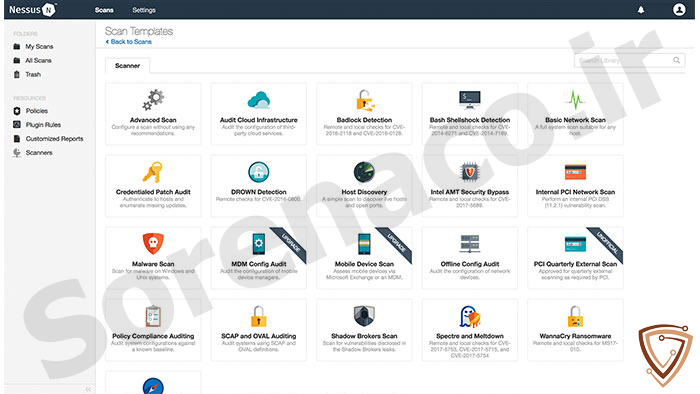The height and width of the screenshot is (394, 700).
Task: Select the Basic Network Scan pulse icon
Action: coord(575,100)
